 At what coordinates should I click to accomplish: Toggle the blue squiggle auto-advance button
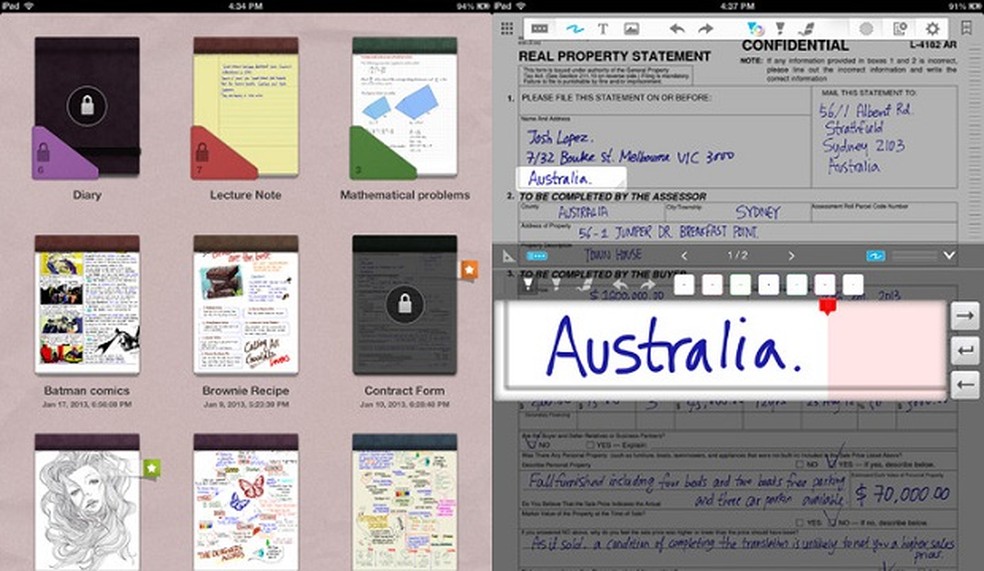(x=875, y=255)
